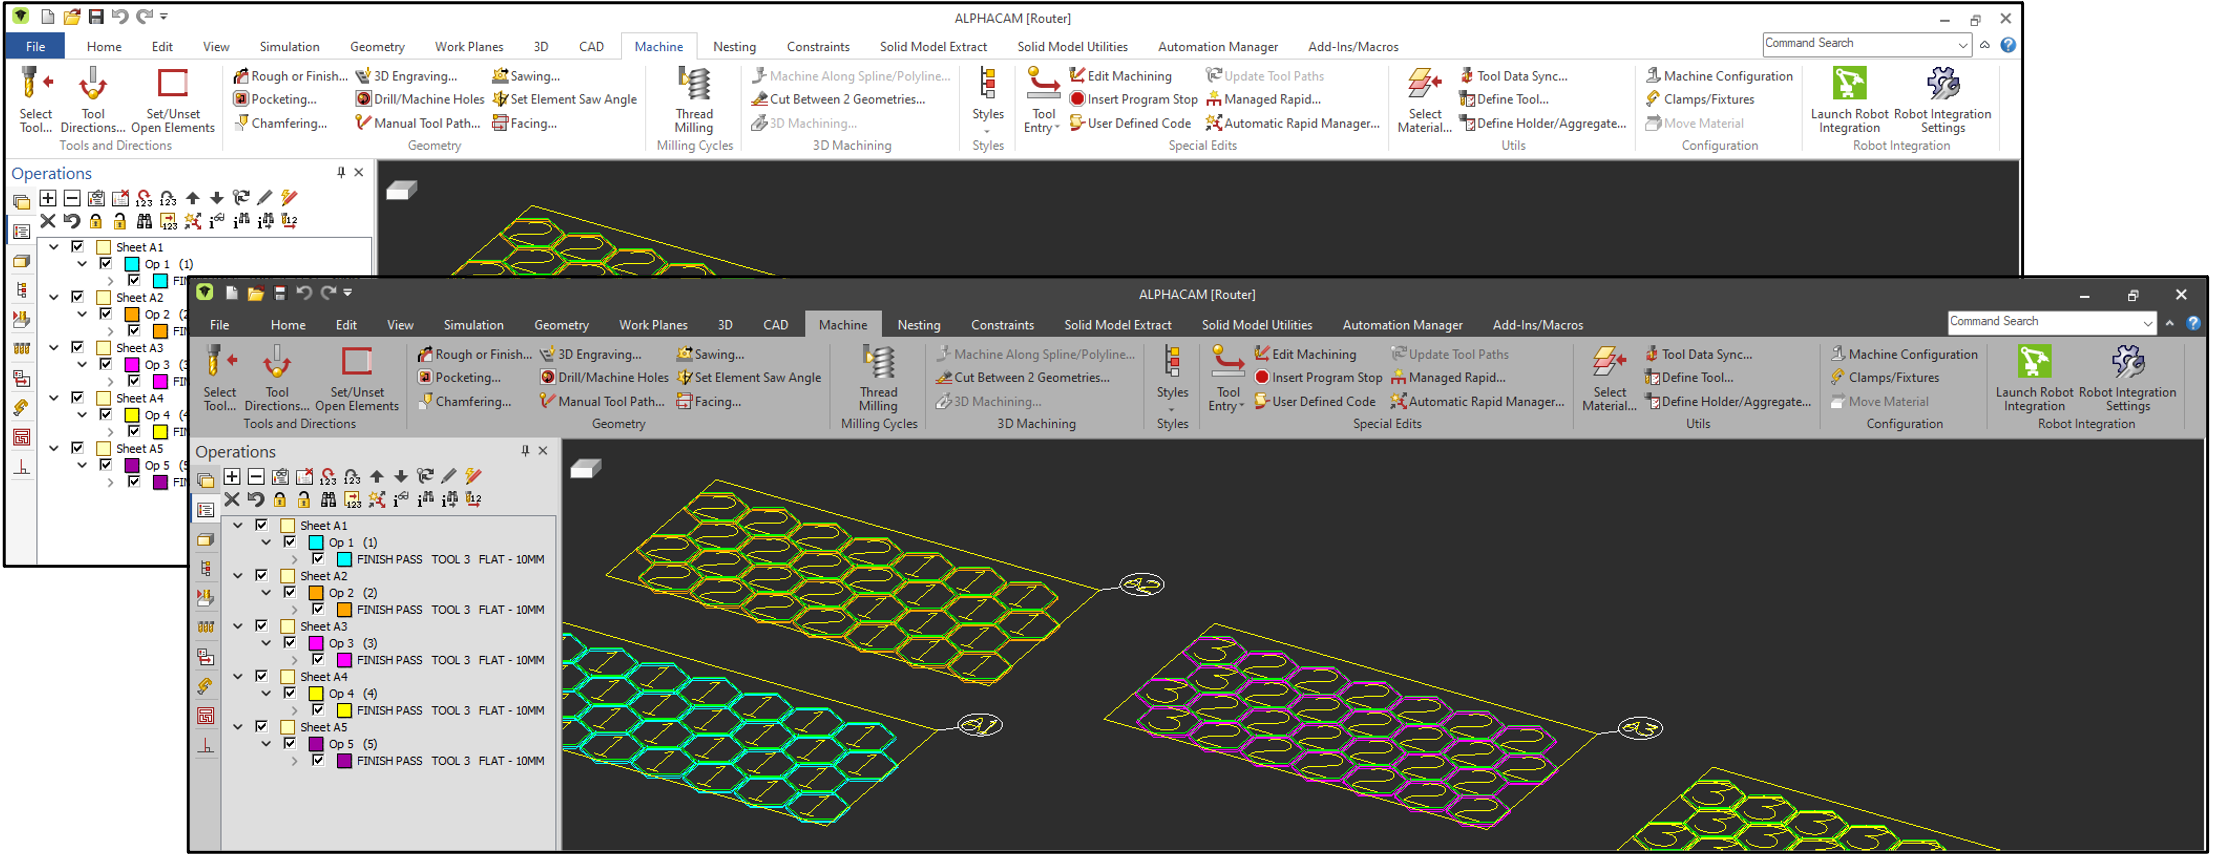Screen dimensions: 2213x857
Task: Uncheck FINISH PASS under Op 2 in front window
Action: tap(318, 609)
